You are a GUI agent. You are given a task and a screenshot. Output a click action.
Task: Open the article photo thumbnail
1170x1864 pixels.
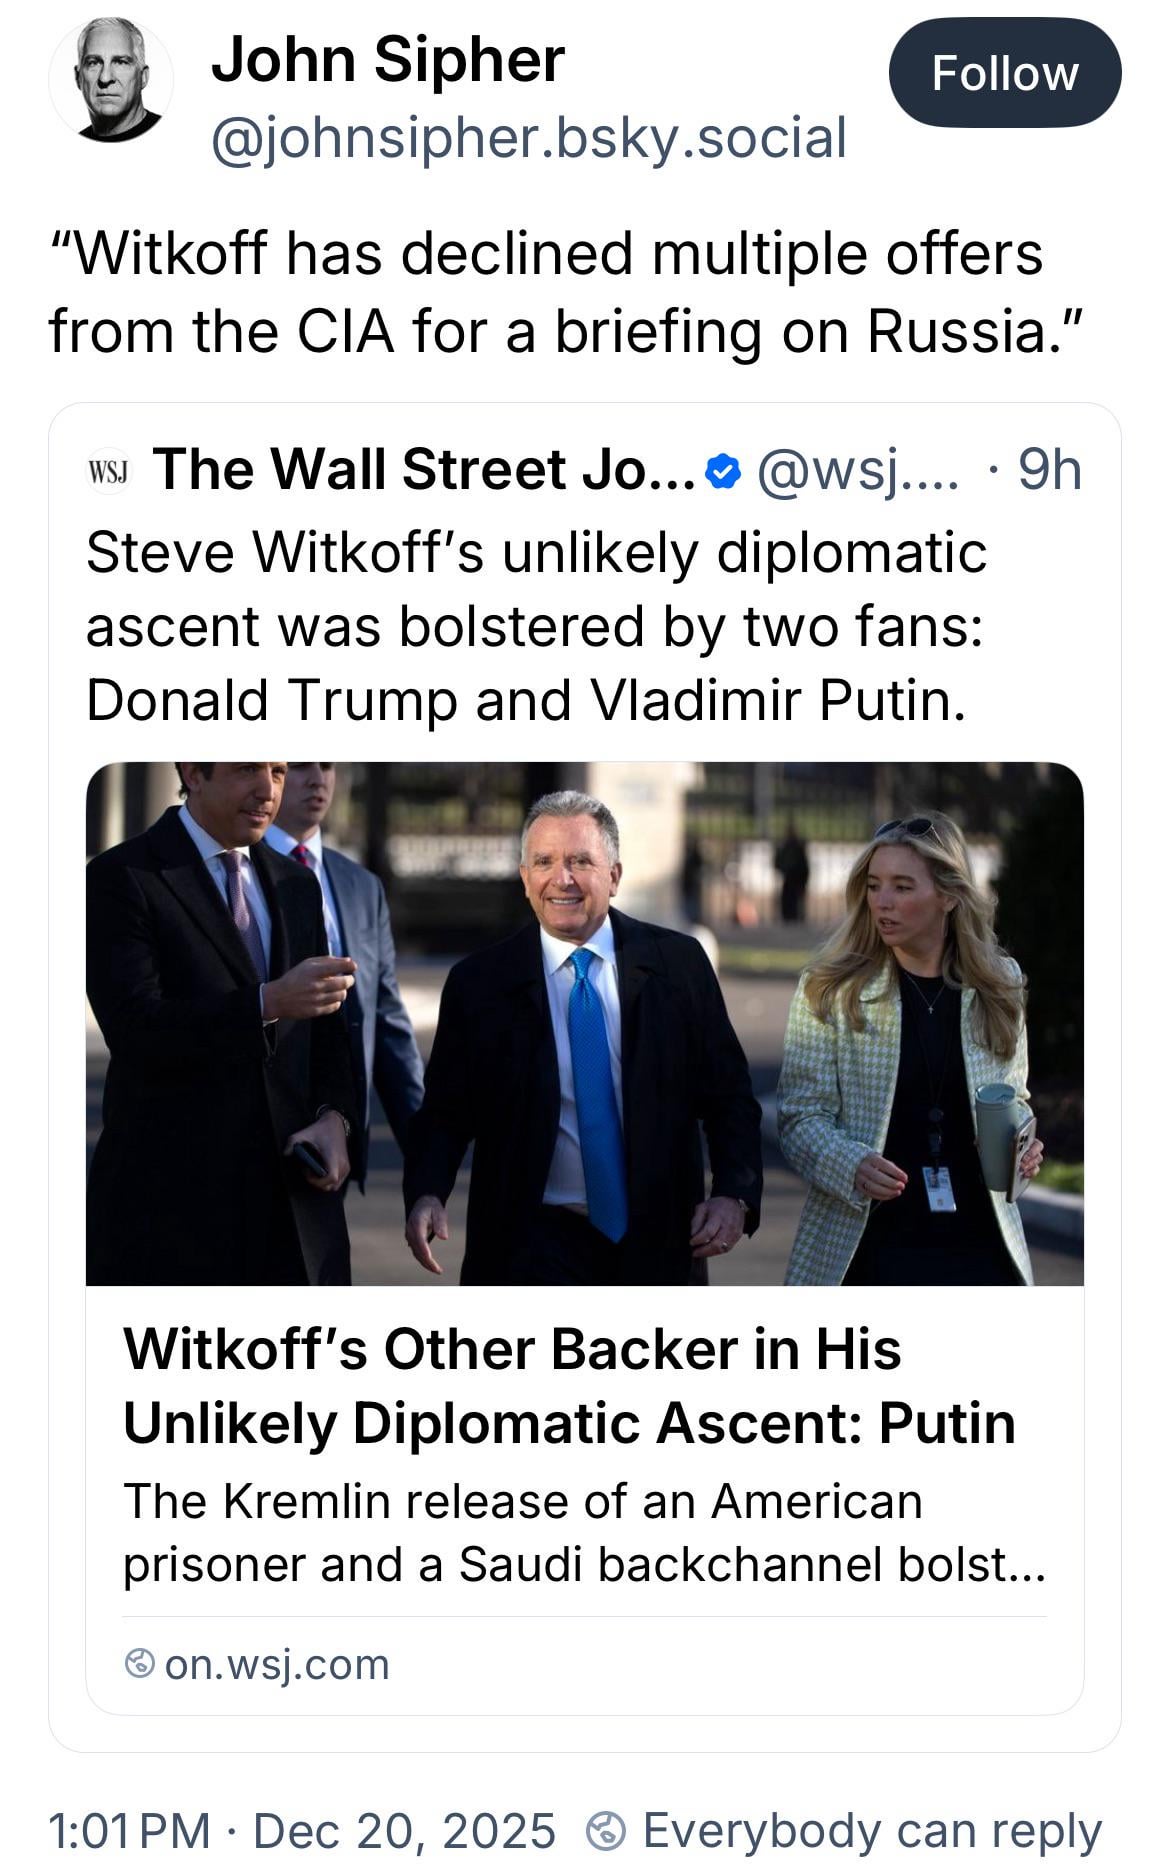(x=584, y=1022)
